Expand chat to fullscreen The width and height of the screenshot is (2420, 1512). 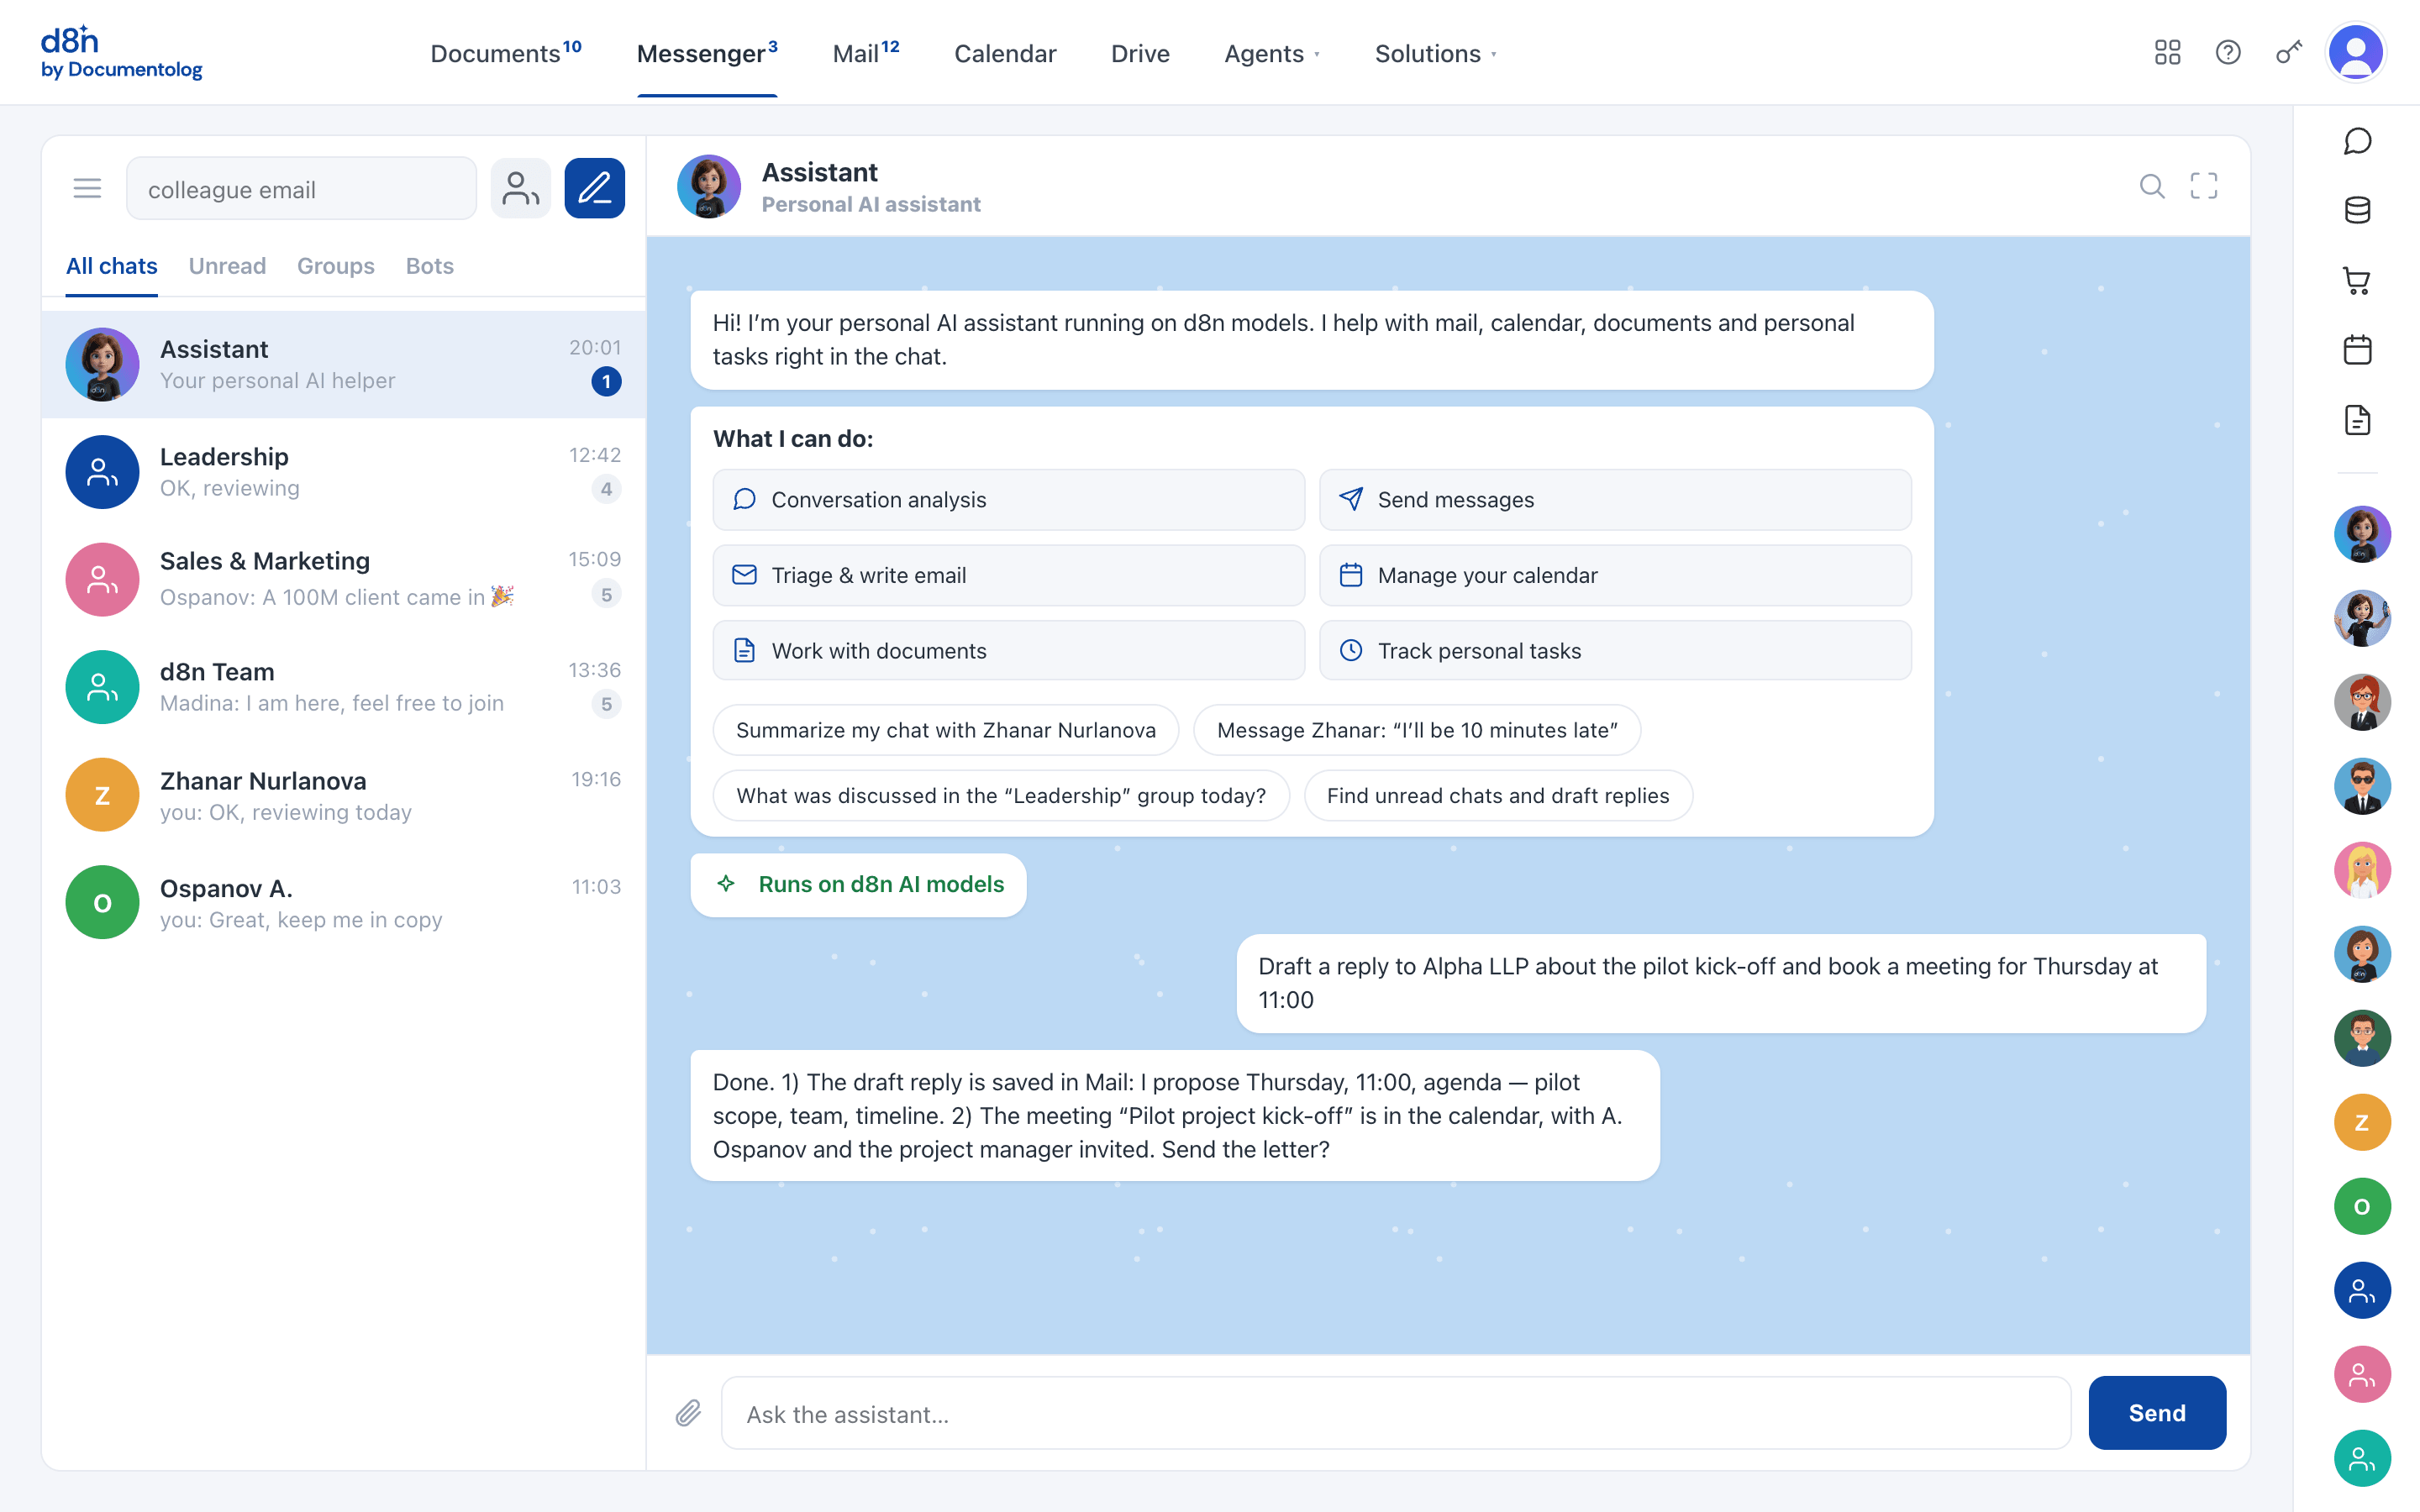click(x=2204, y=186)
